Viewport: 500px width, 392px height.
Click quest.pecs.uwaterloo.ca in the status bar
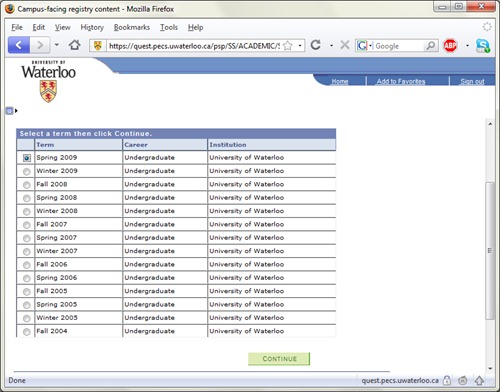(400, 380)
